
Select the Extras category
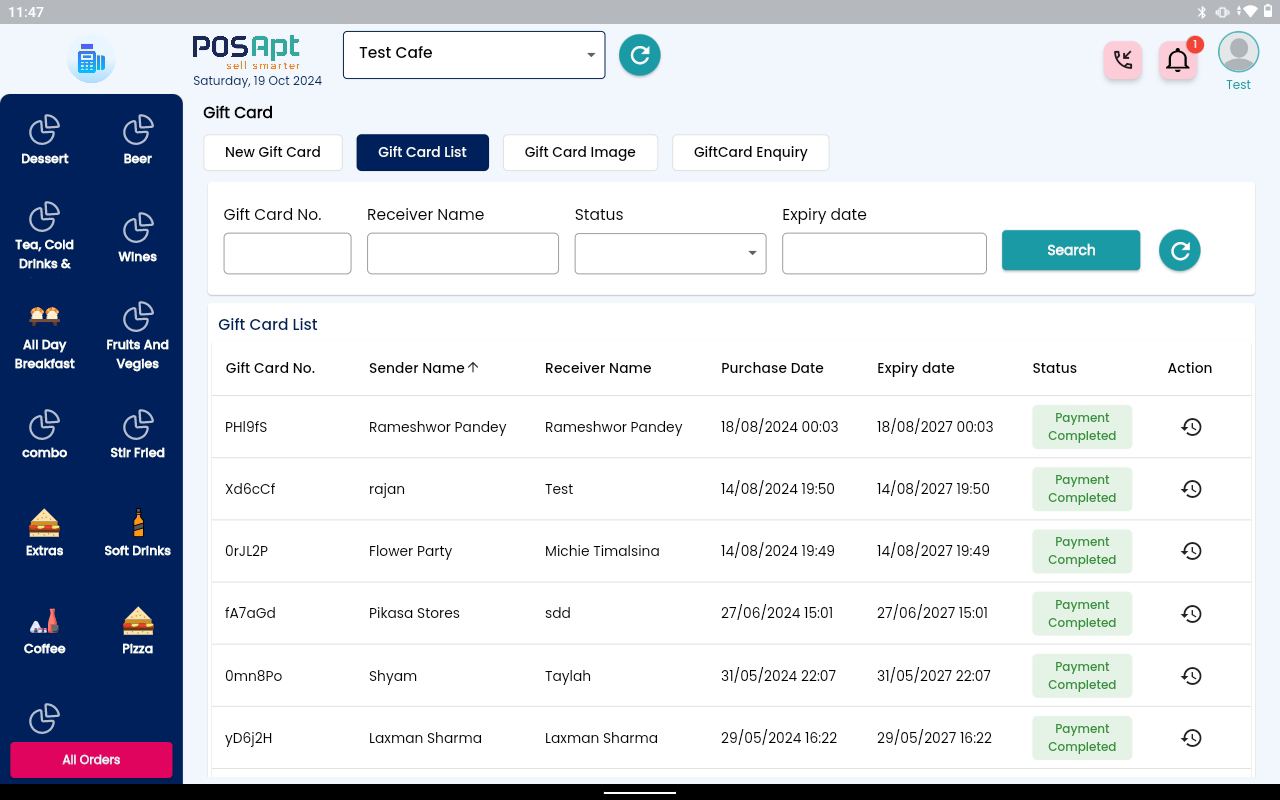click(45, 532)
